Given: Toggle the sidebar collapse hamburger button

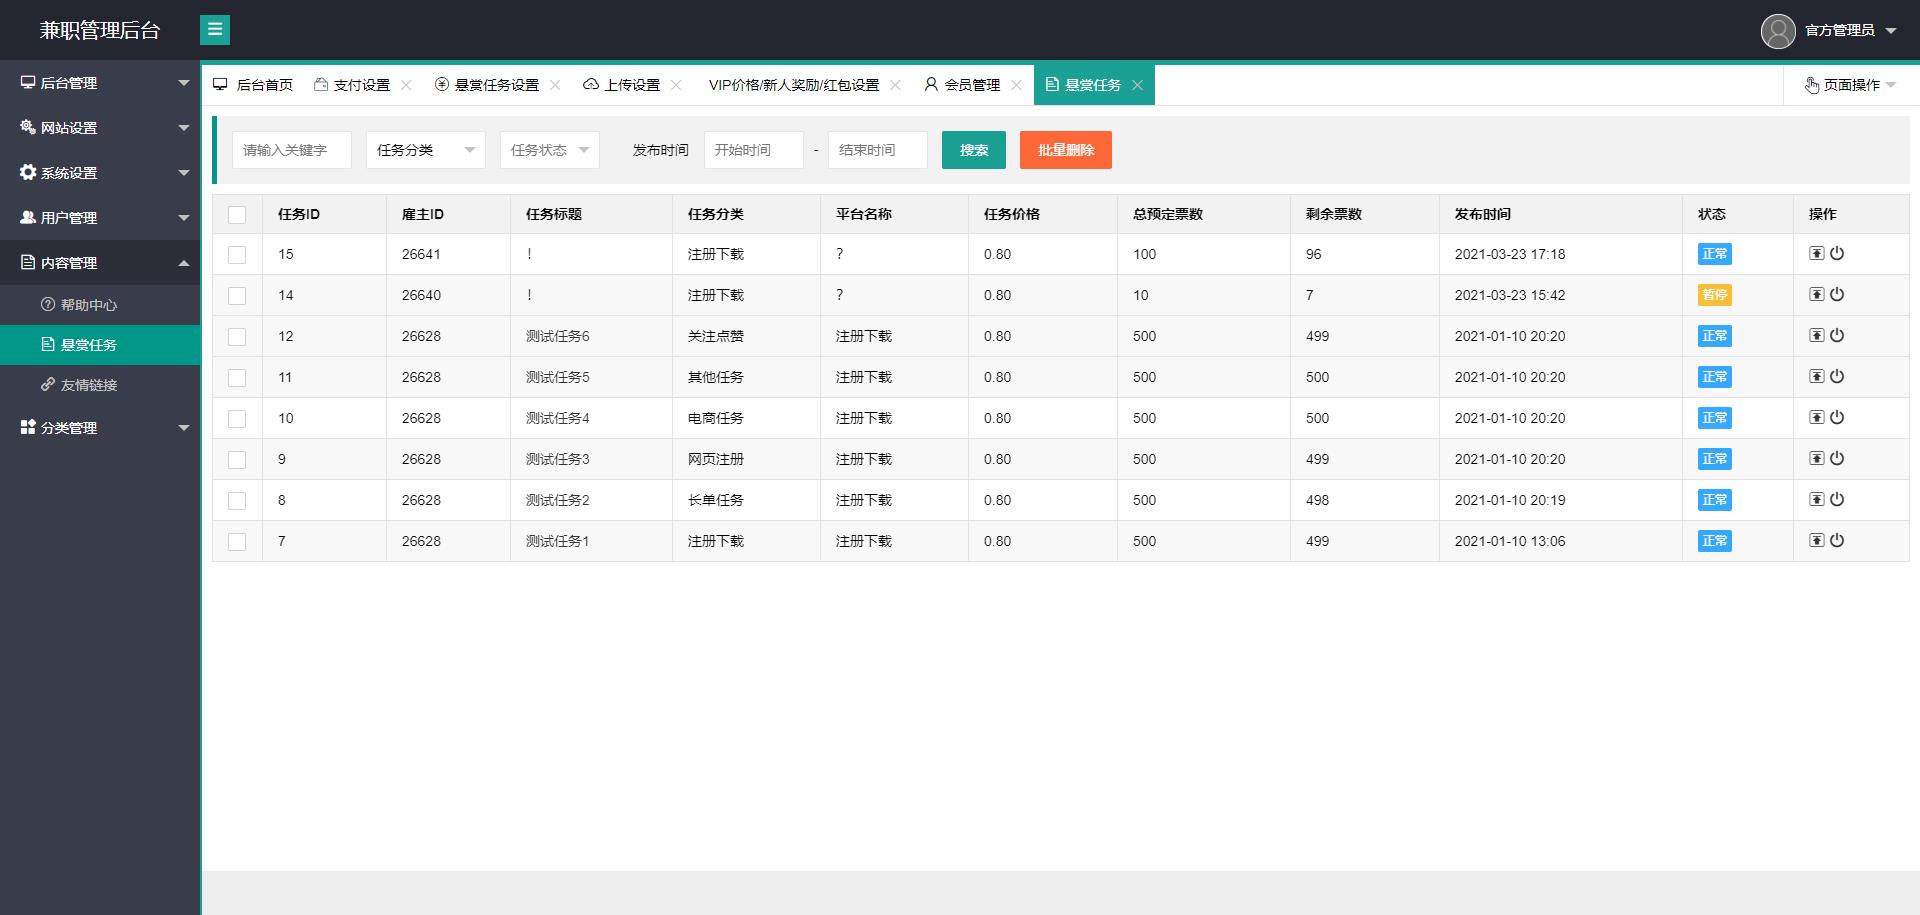Looking at the screenshot, I should (x=214, y=30).
